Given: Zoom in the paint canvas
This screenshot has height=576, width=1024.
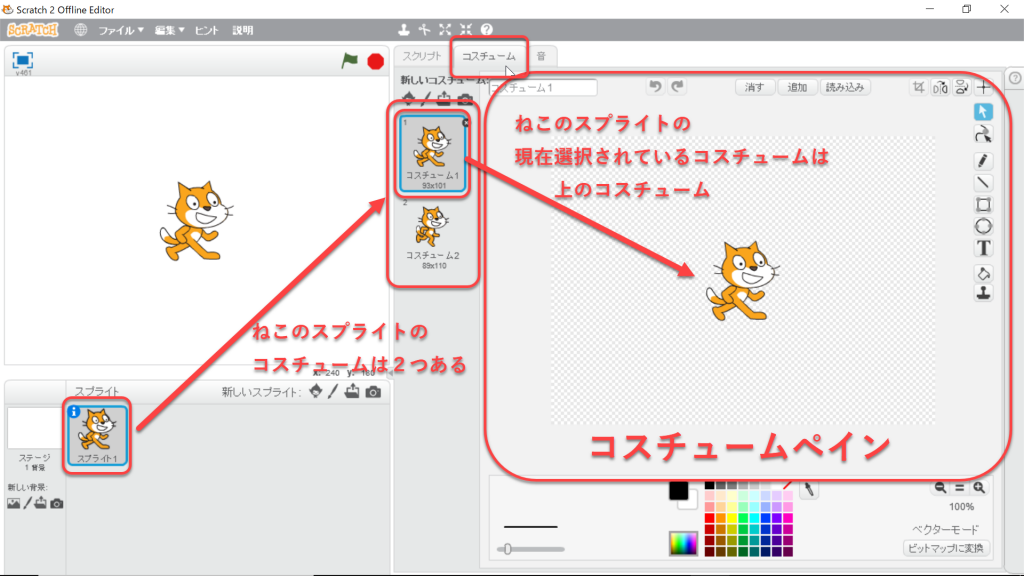Looking at the screenshot, I should point(979,487).
